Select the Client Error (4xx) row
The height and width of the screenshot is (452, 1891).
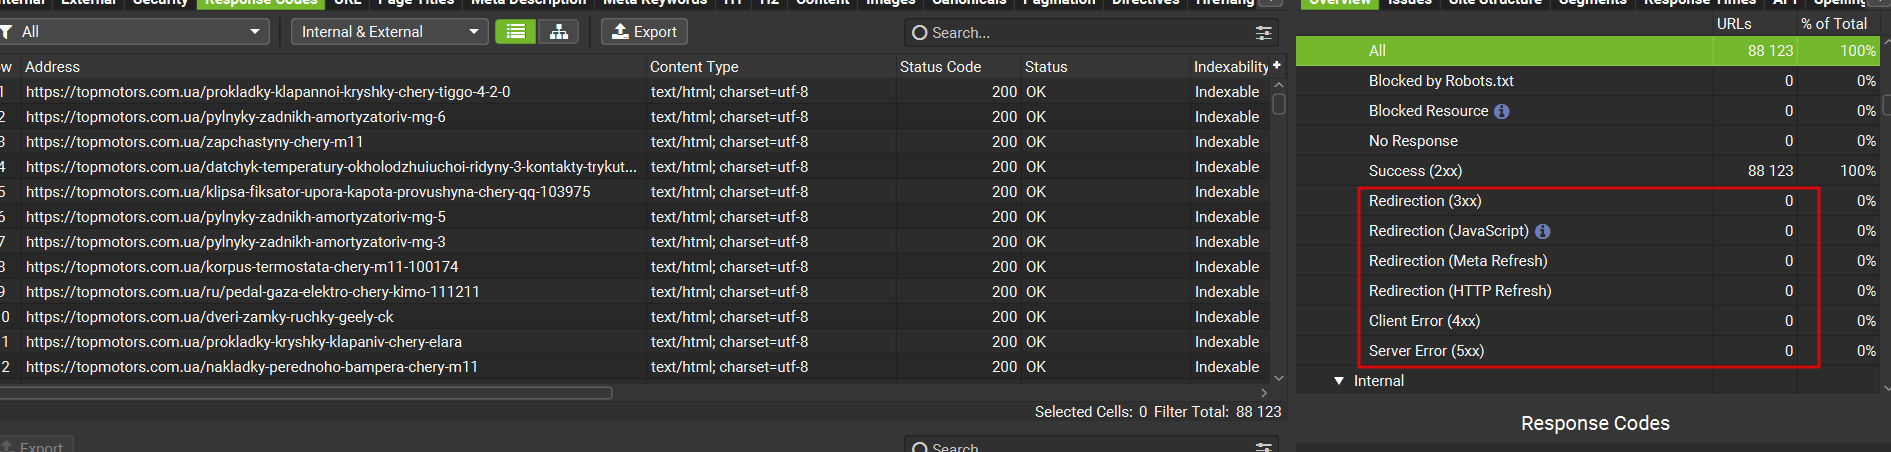1424,321
